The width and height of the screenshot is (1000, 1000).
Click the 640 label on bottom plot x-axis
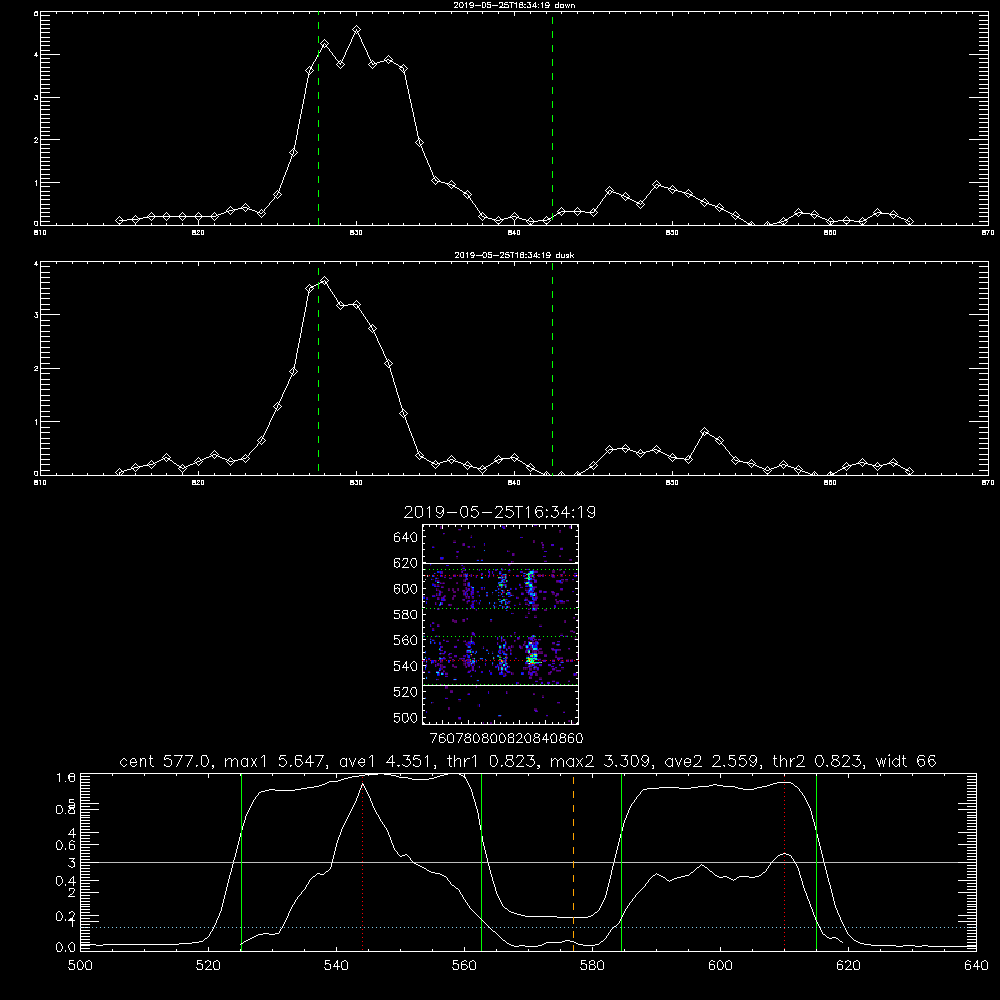coord(976,965)
